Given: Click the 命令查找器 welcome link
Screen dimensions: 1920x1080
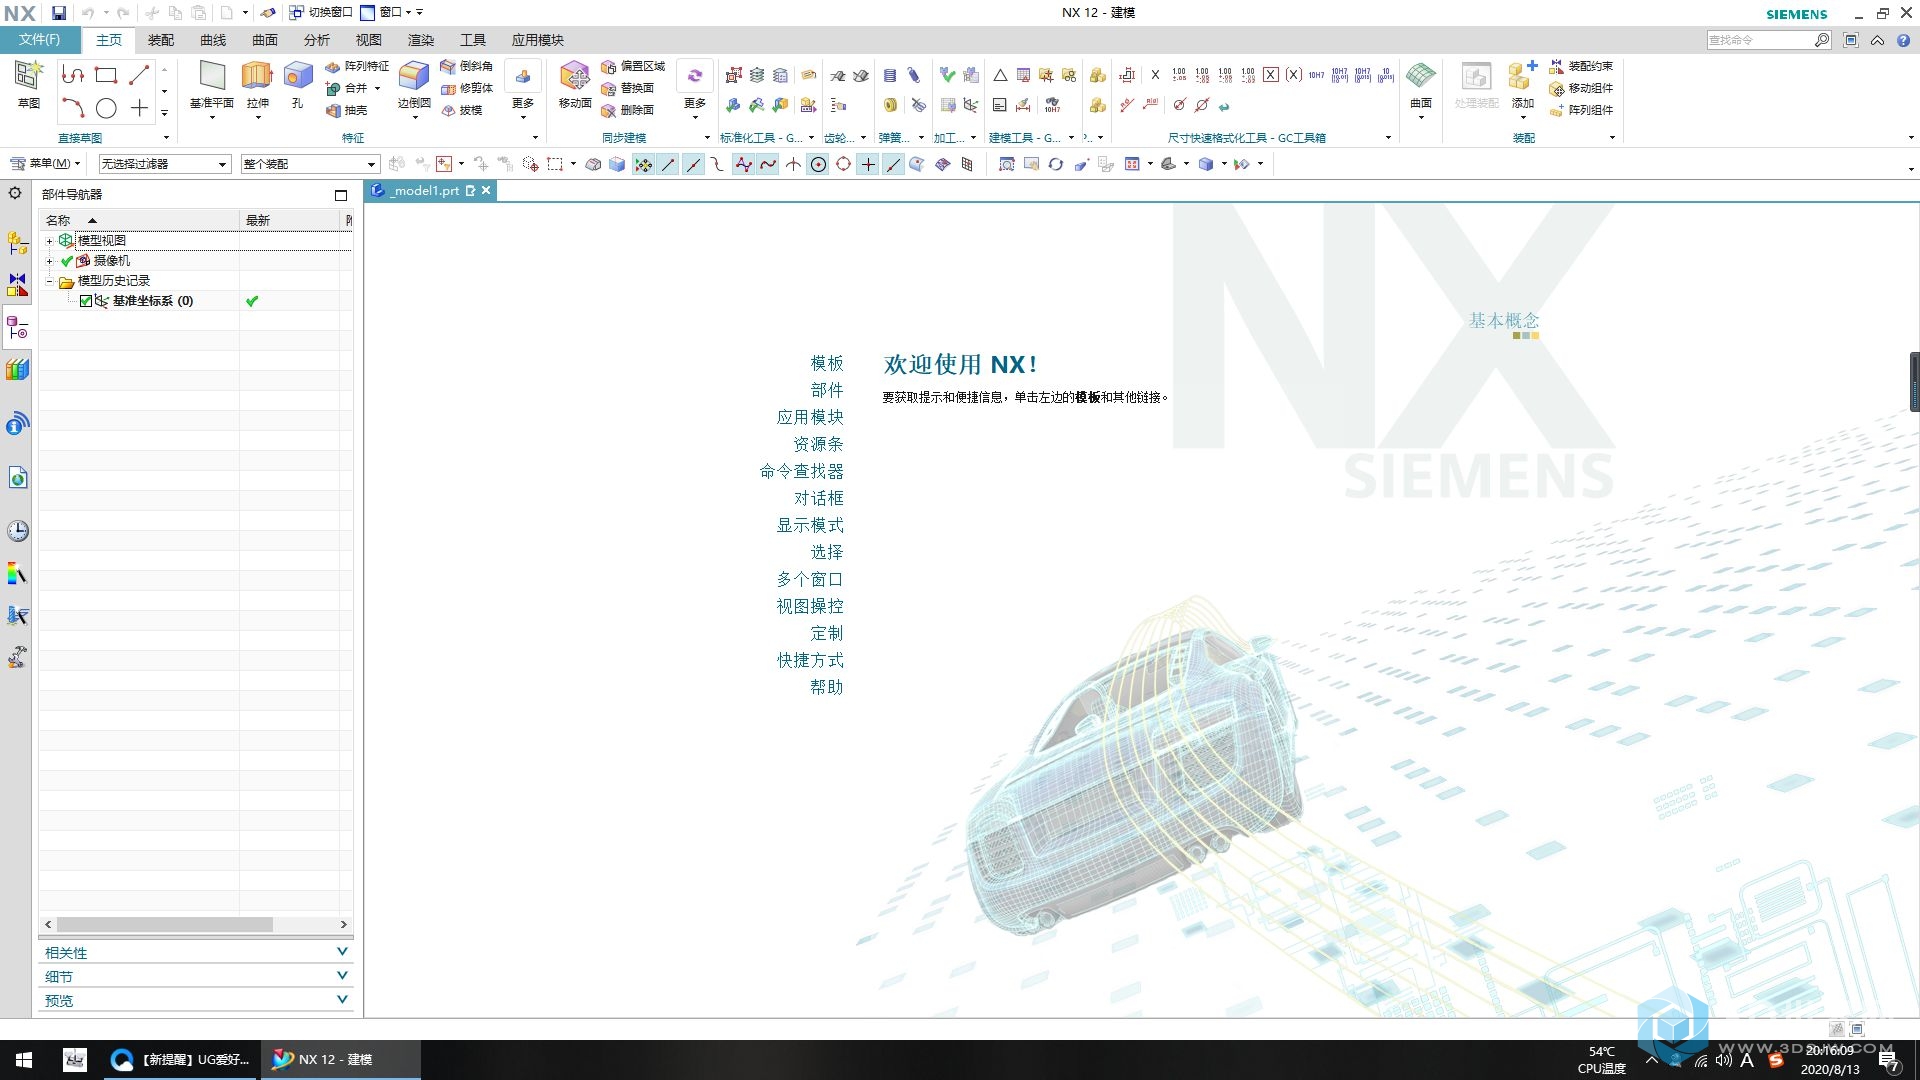Looking at the screenshot, I should pyautogui.click(x=801, y=471).
